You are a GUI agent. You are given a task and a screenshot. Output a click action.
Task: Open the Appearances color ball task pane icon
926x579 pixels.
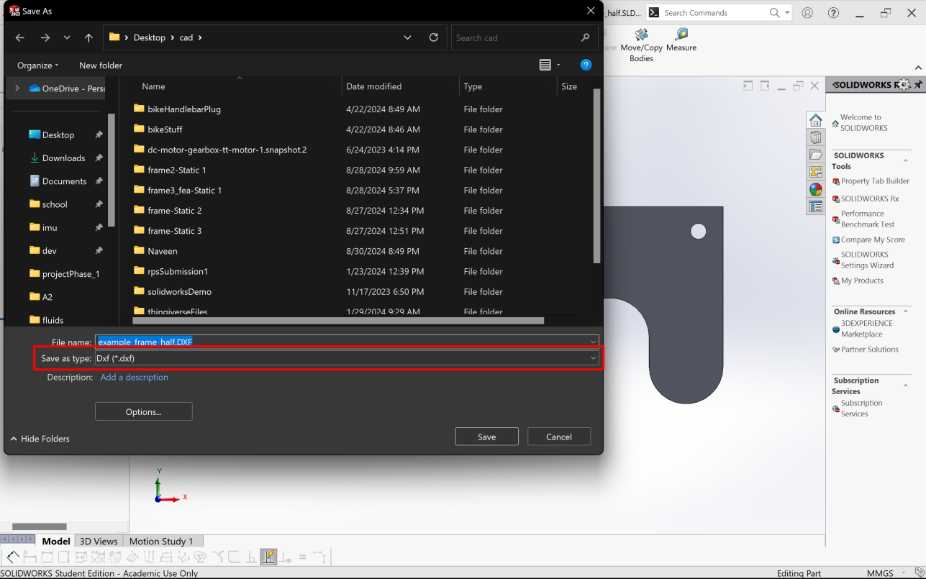pos(816,189)
